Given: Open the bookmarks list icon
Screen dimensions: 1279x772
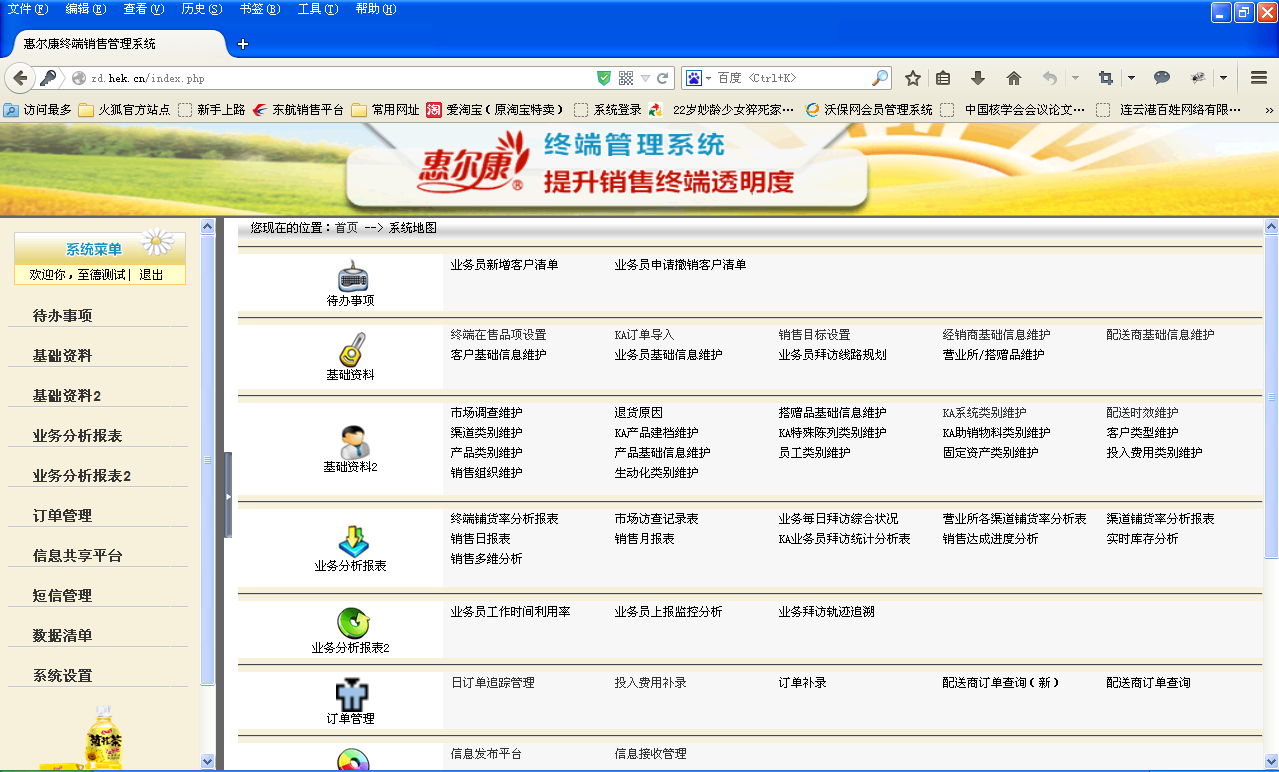Looking at the screenshot, I should [943, 78].
